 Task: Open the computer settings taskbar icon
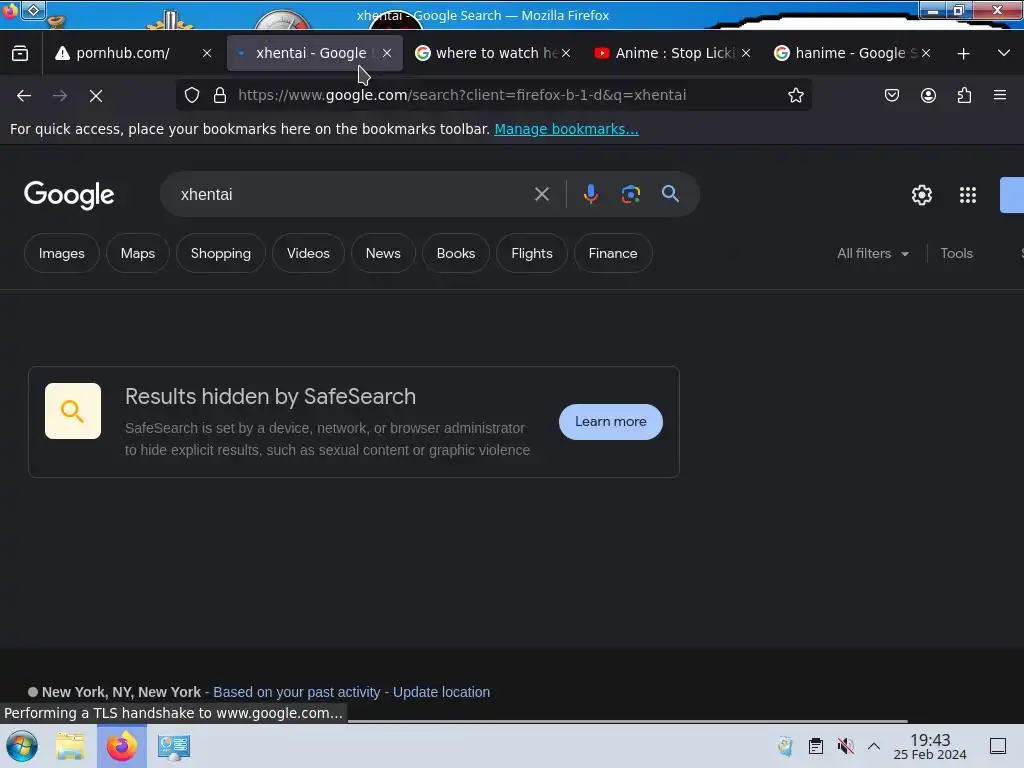[x=174, y=746]
